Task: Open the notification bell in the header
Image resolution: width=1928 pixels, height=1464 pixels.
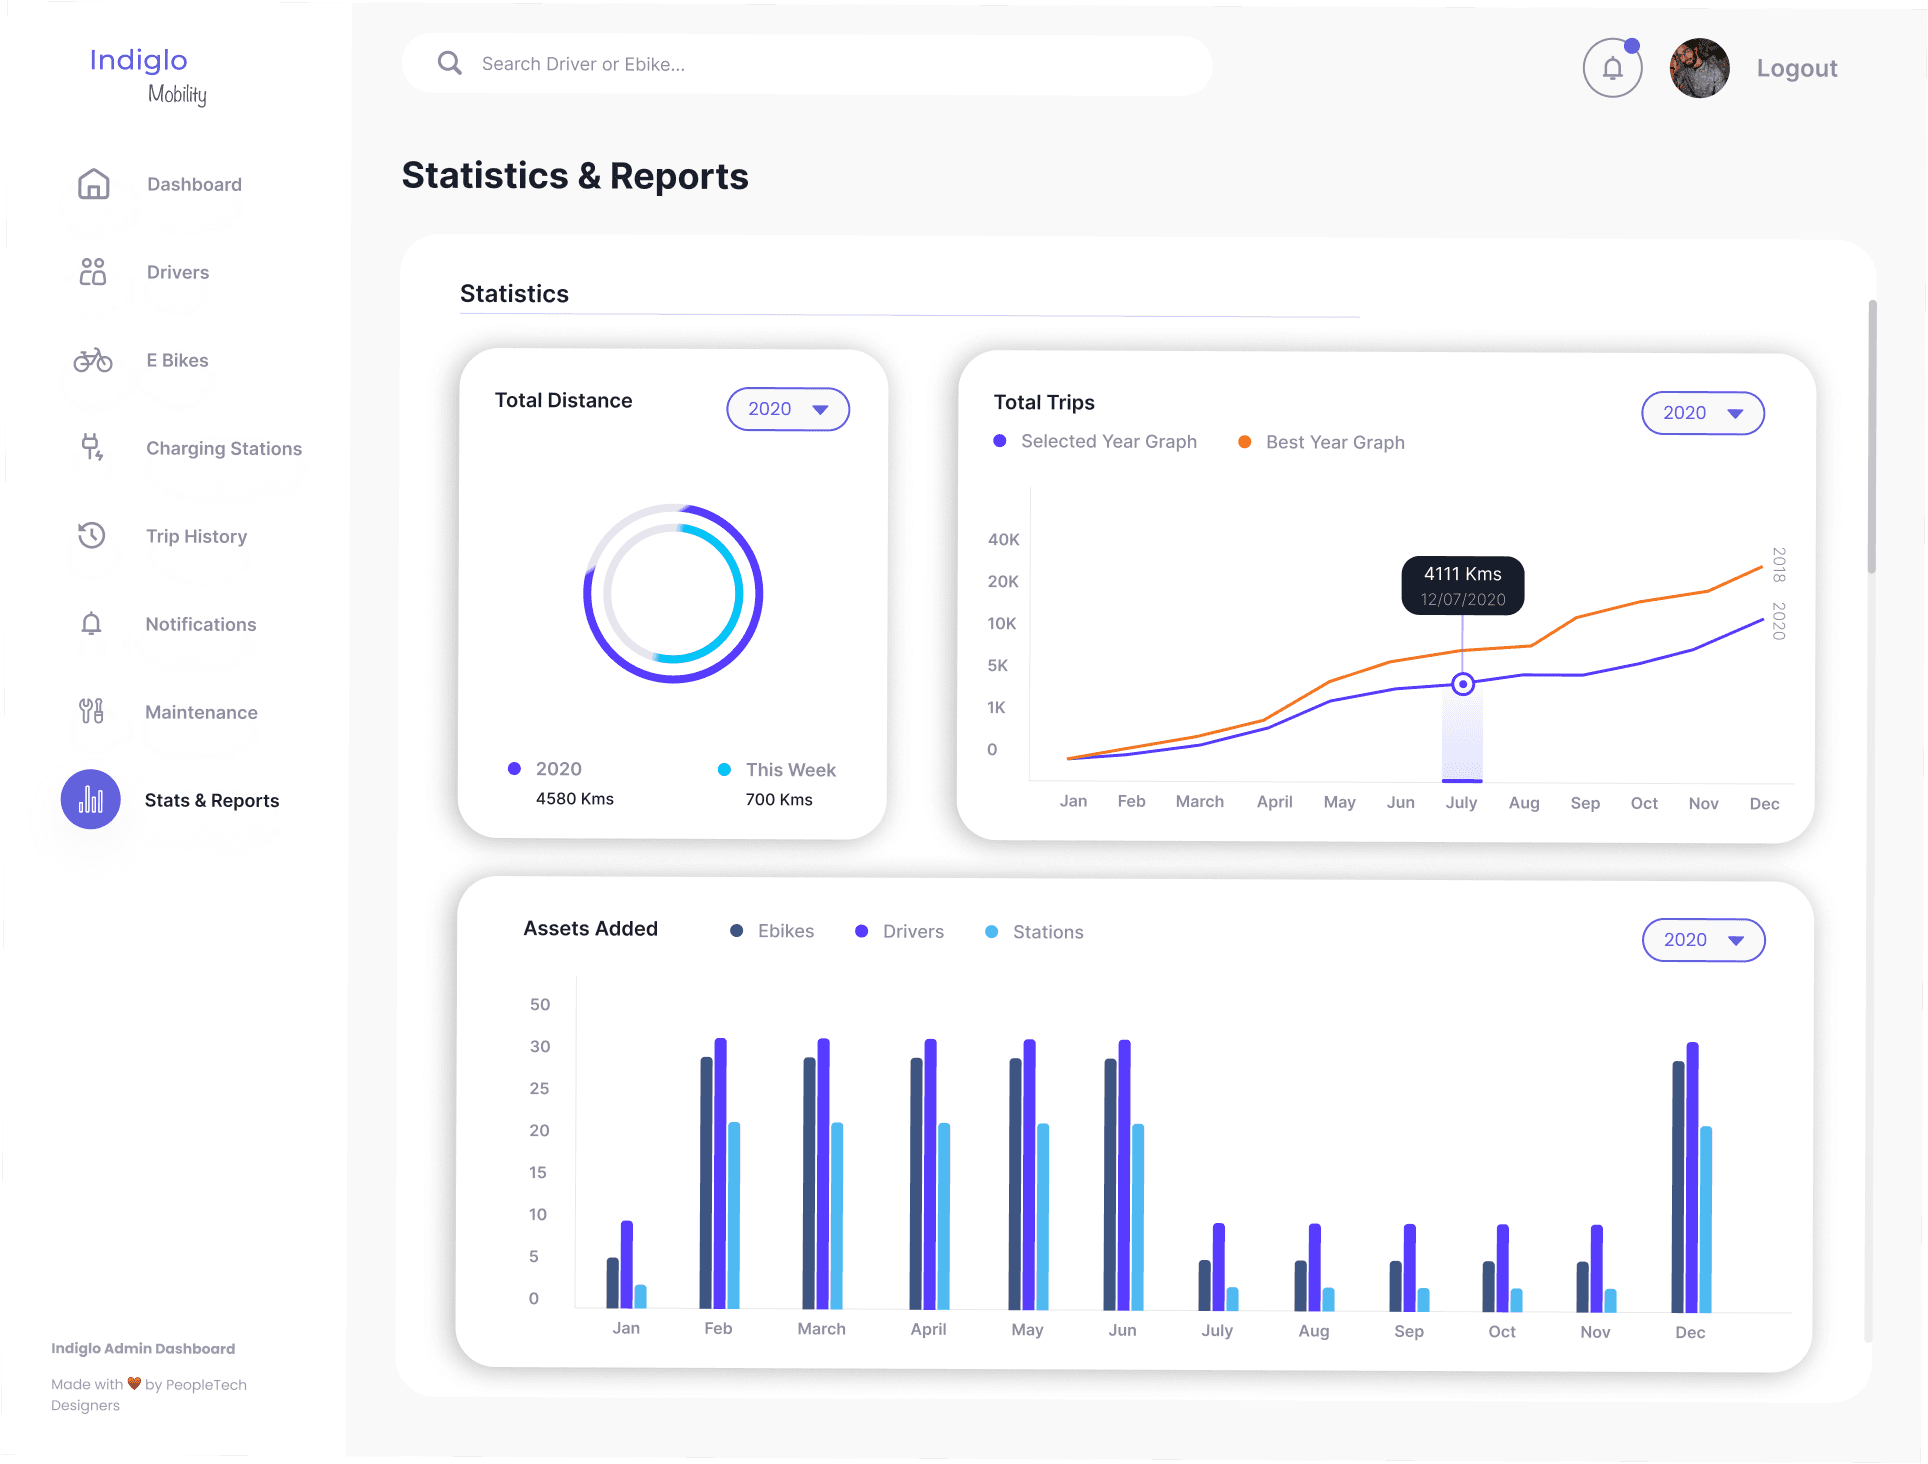Action: coord(1612,68)
